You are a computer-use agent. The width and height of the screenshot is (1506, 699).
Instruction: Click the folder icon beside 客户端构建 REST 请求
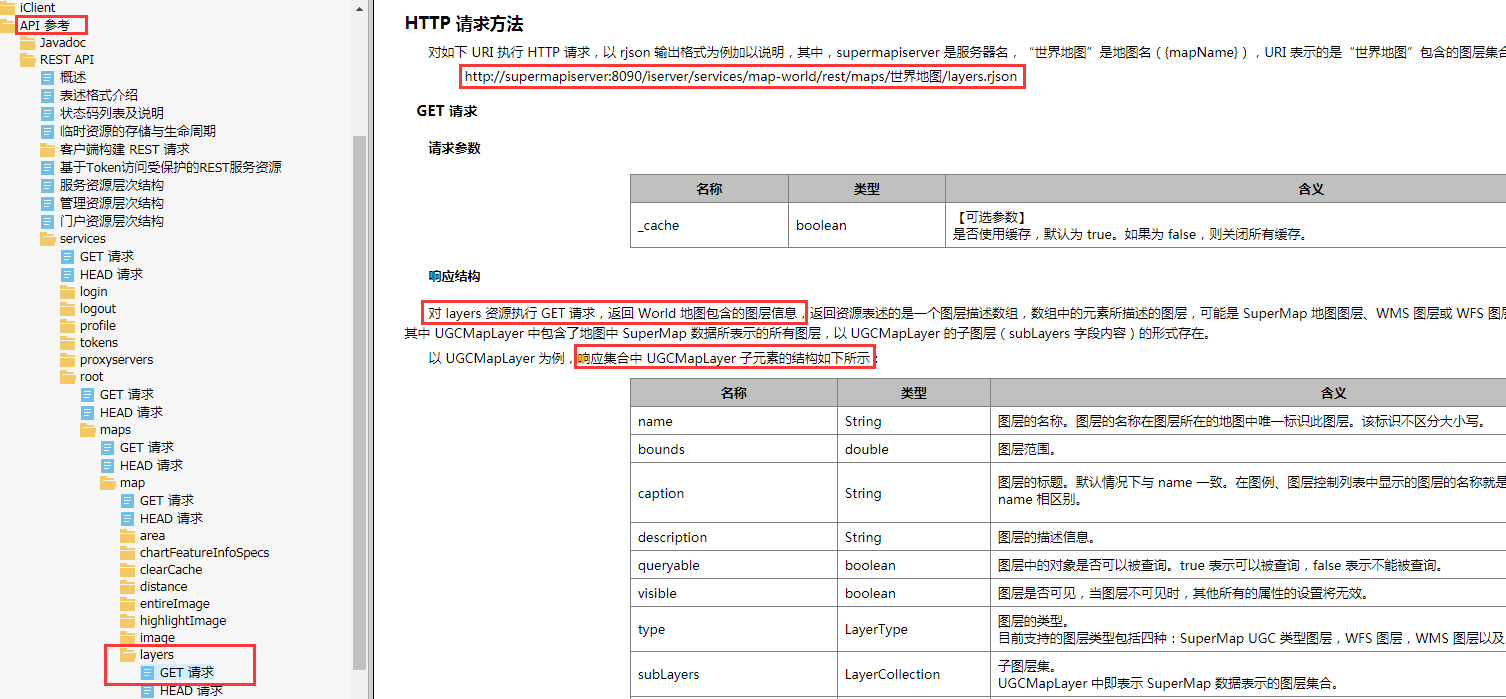point(47,150)
